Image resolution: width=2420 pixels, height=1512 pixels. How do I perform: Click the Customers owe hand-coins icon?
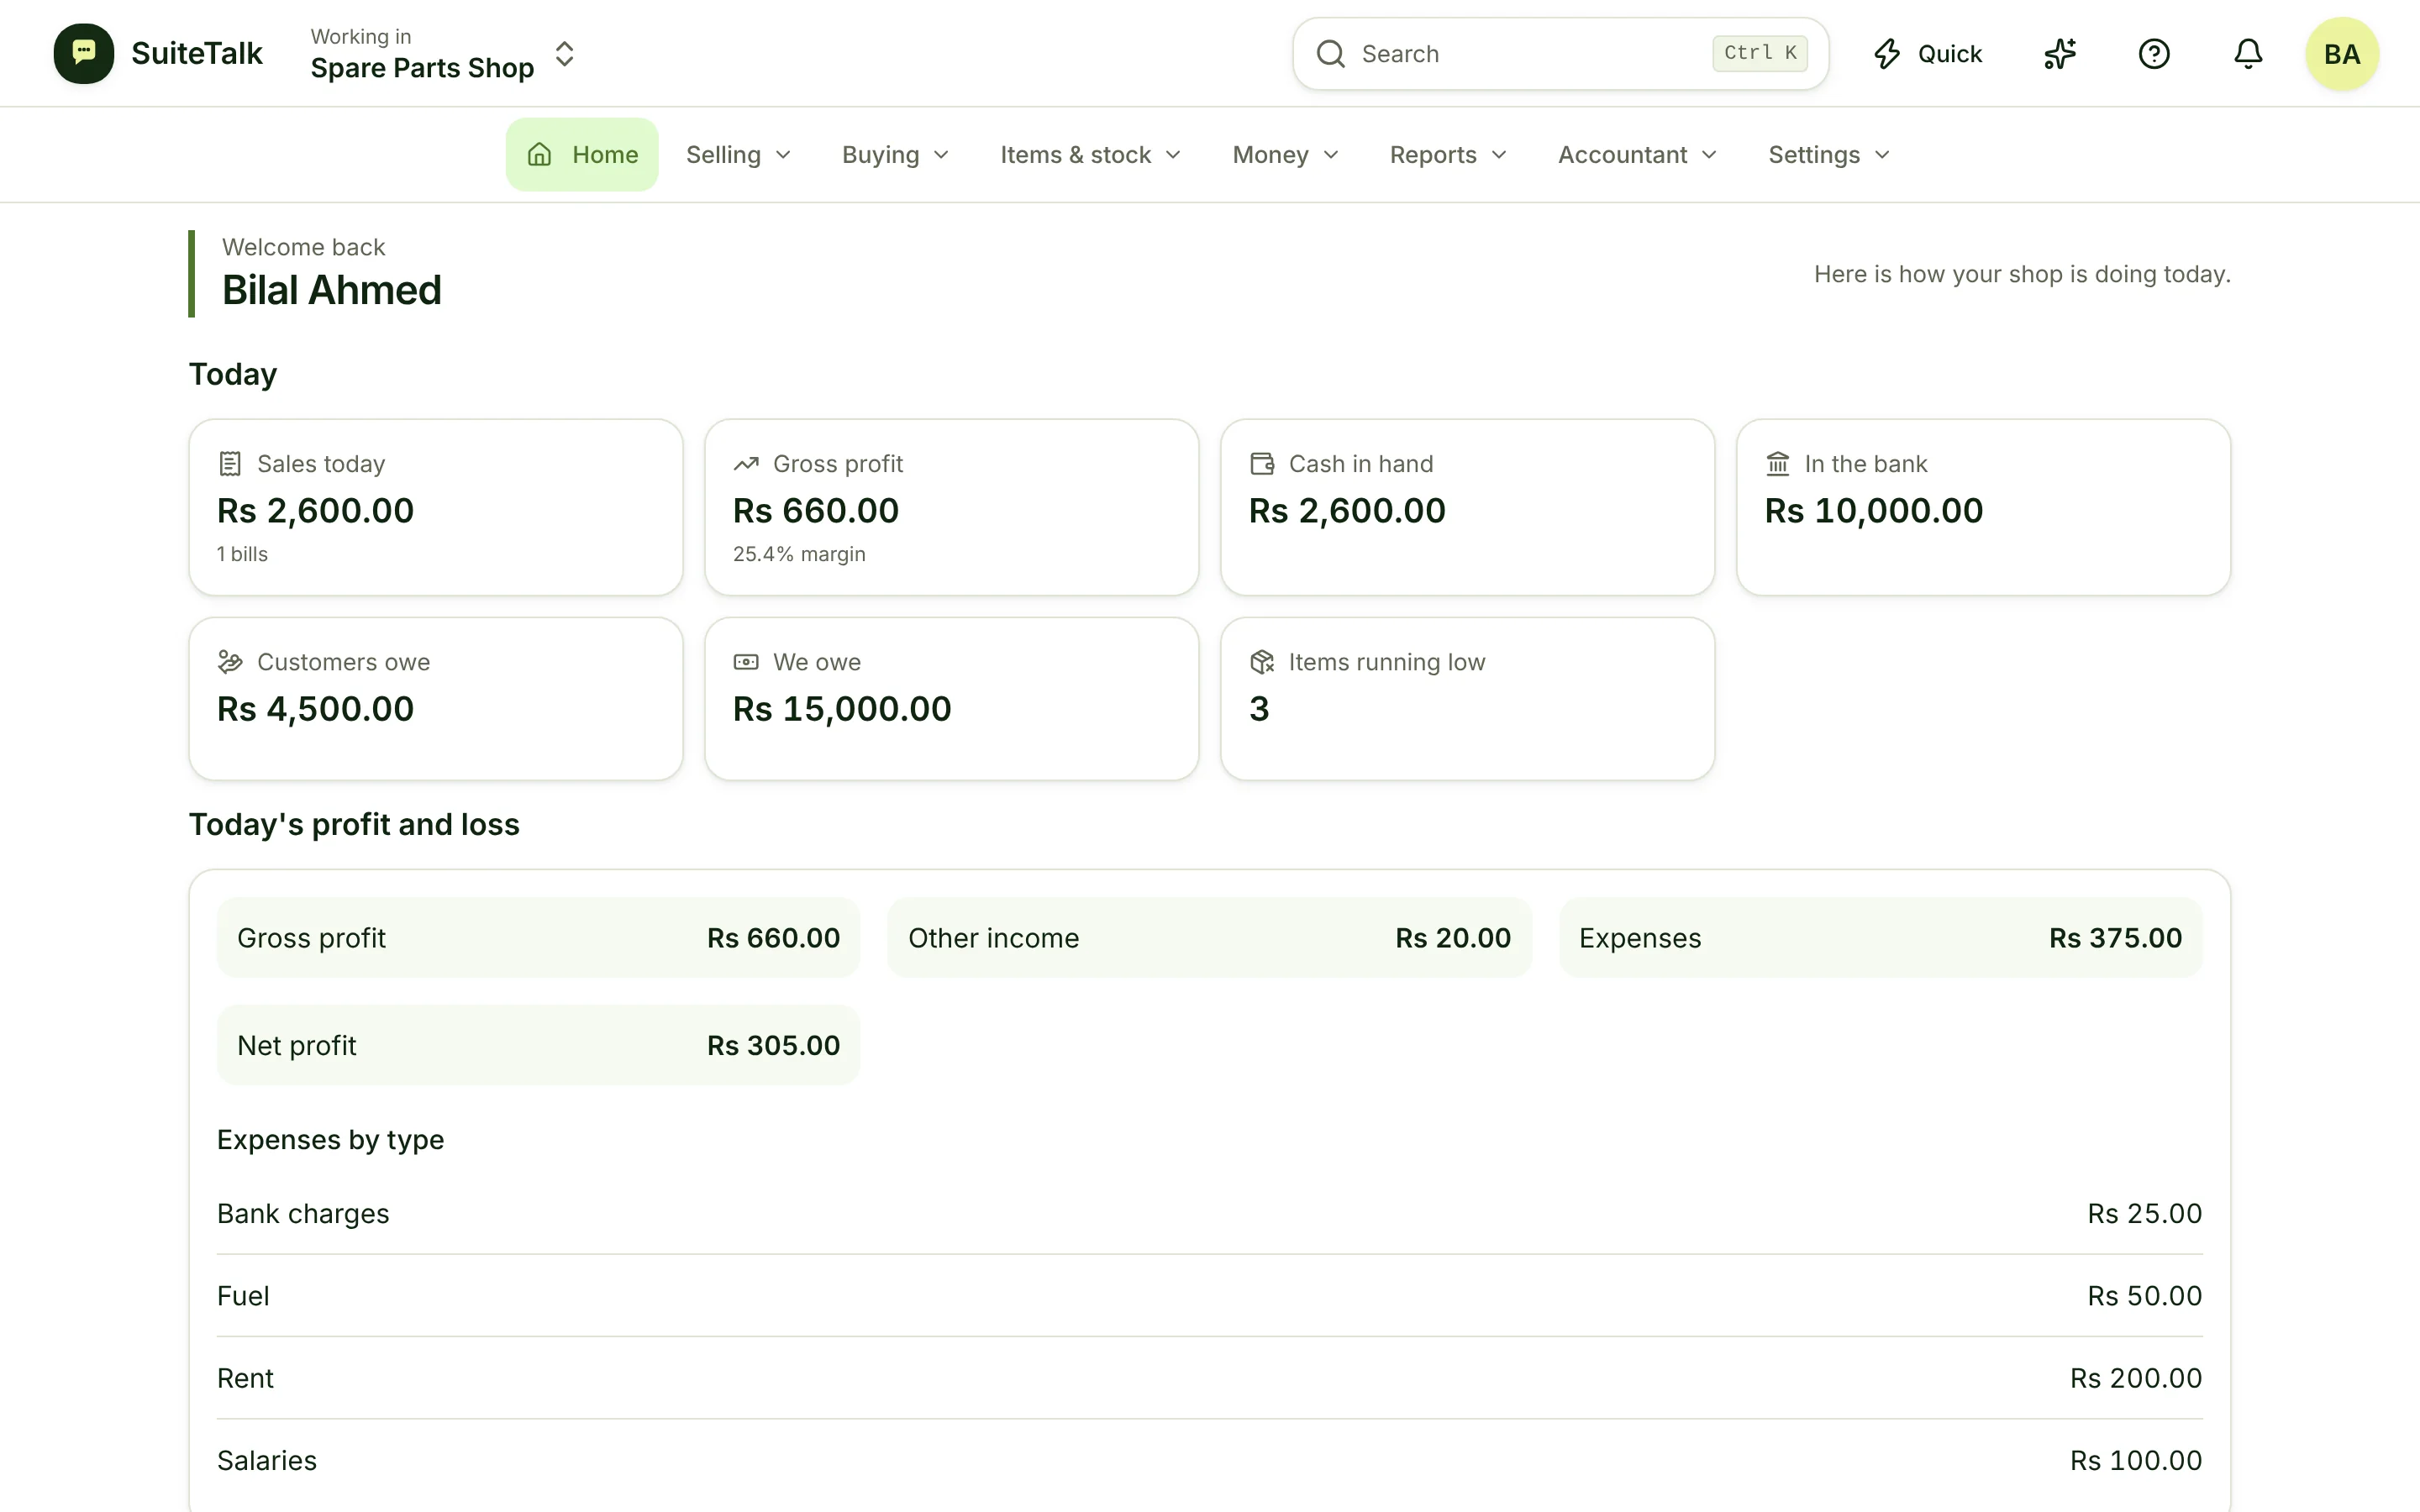point(230,662)
